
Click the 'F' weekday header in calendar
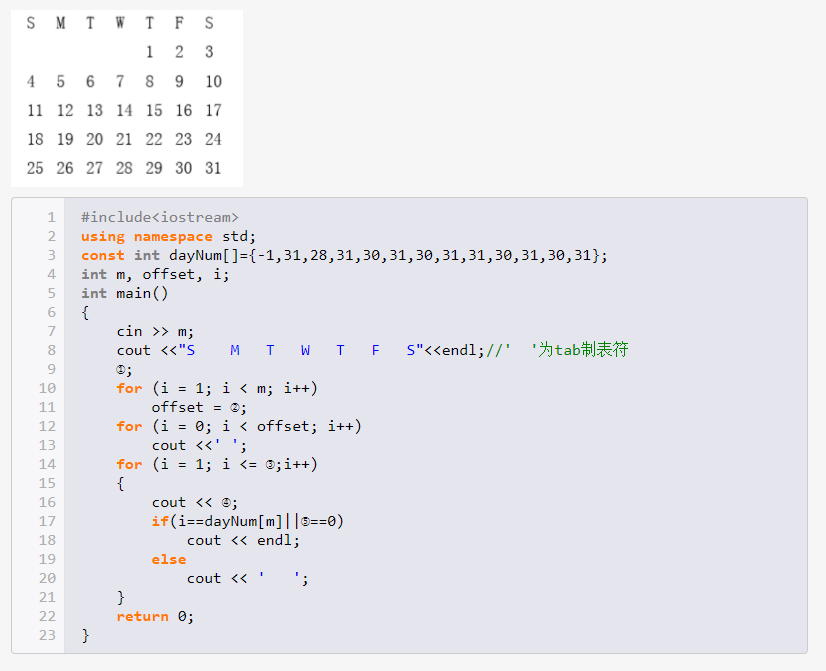(x=179, y=23)
